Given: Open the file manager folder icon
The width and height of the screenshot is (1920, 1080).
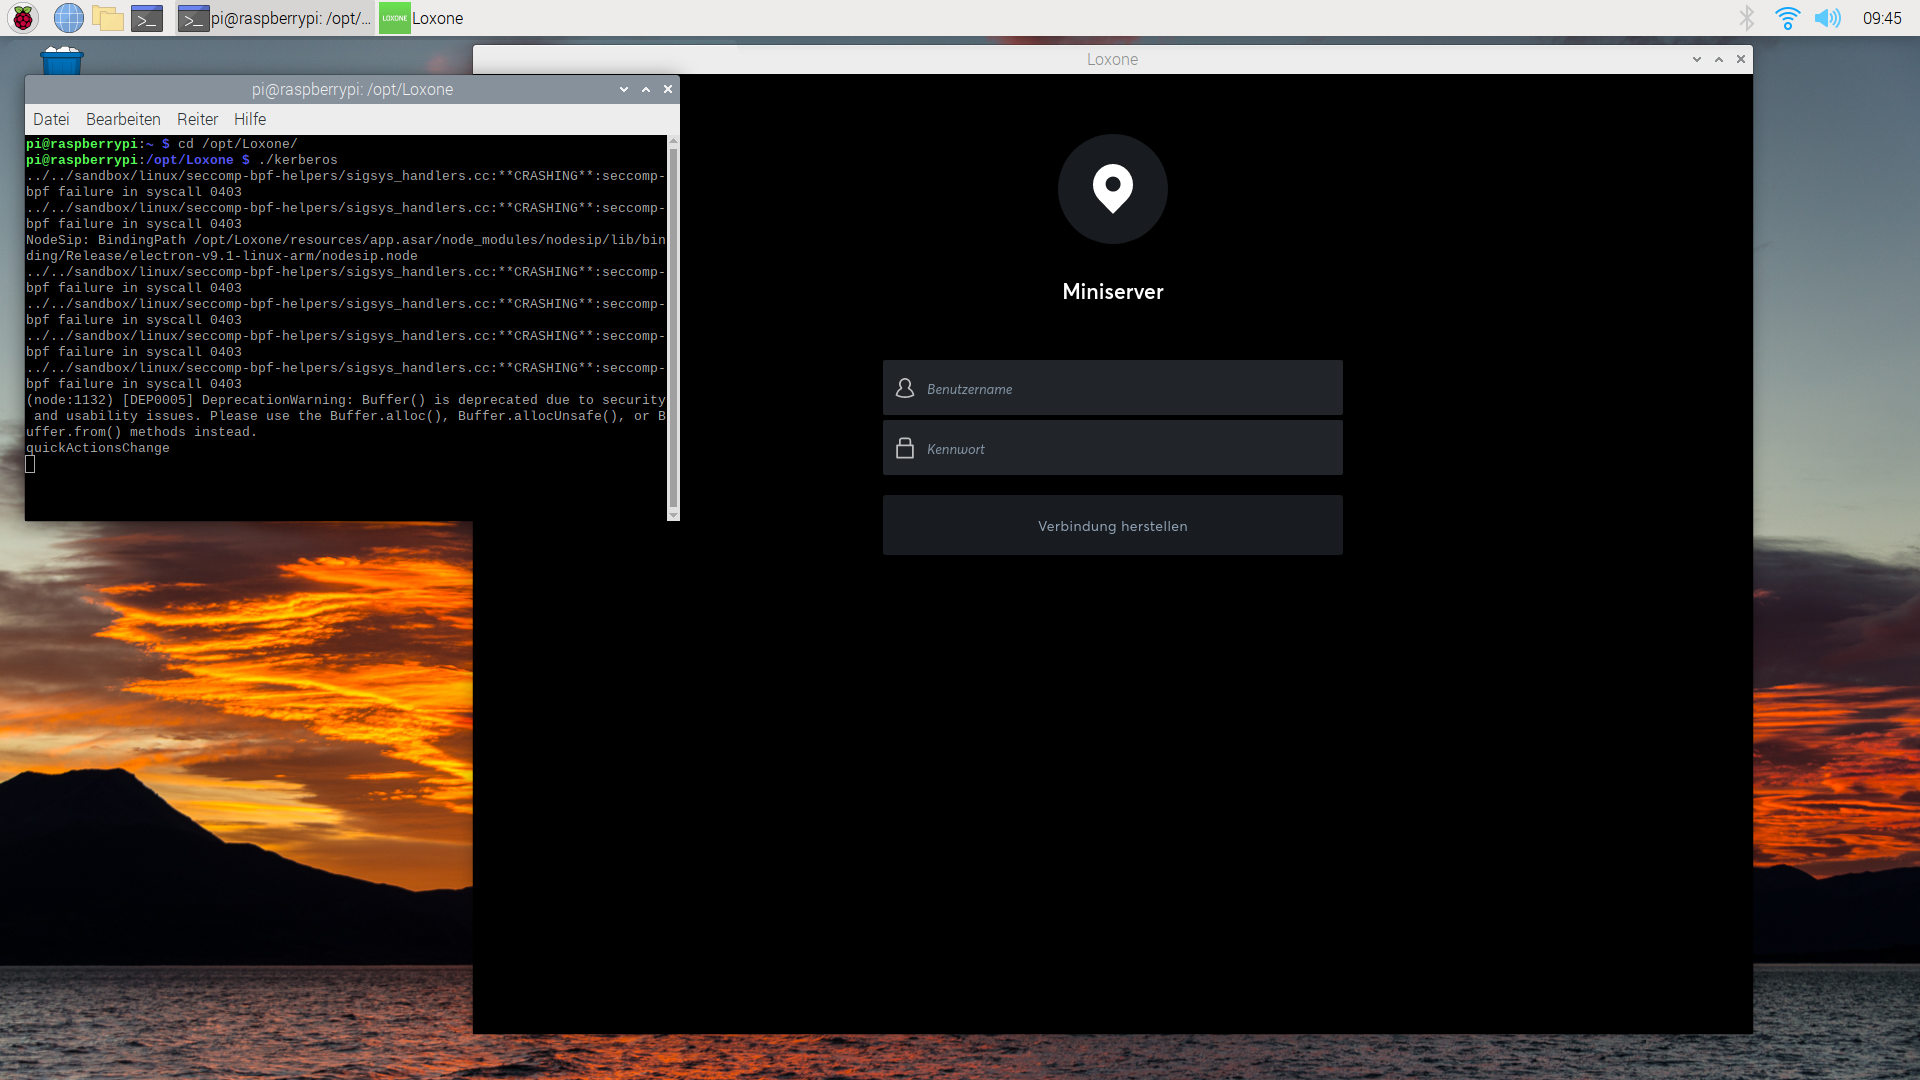Looking at the screenshot, I should pyautogui.click(x=107, y=18).
